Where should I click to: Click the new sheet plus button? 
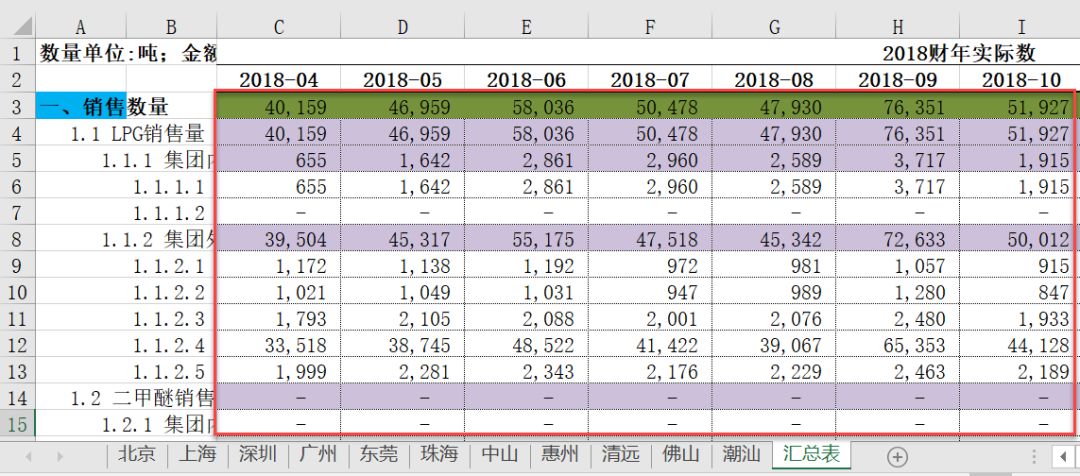point(897,456)
